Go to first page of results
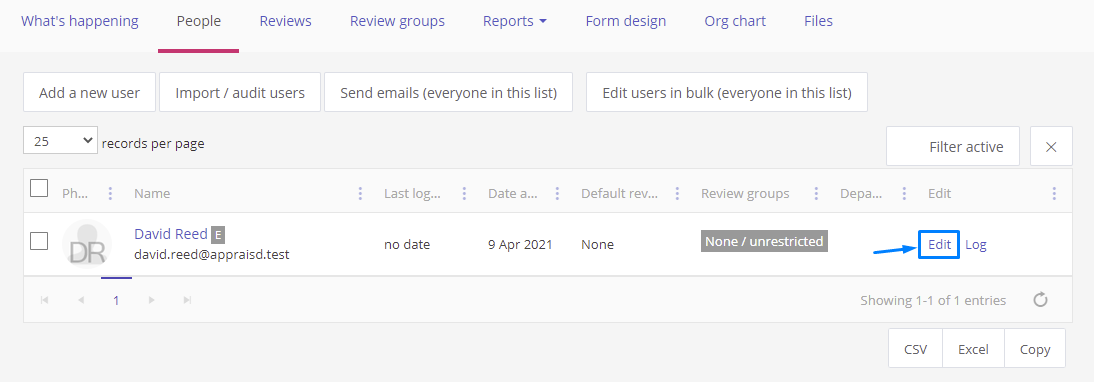Image resolution: width=1094 pixels, height=382 pixels. point(45,300)
